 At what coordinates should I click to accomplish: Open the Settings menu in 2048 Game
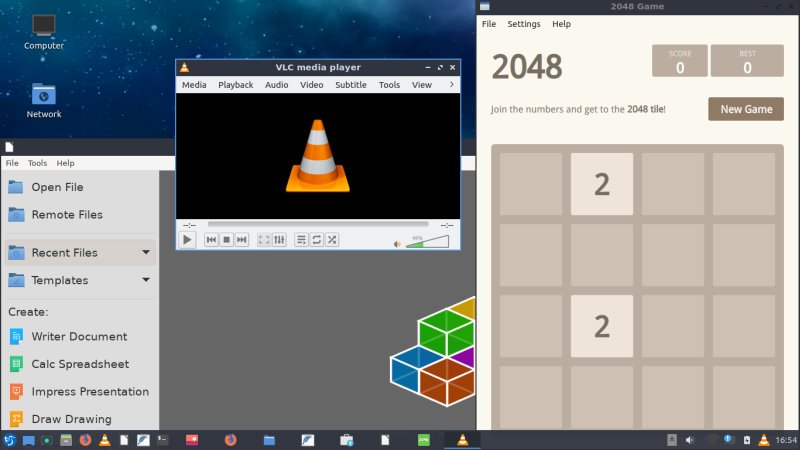pos(523,24)
